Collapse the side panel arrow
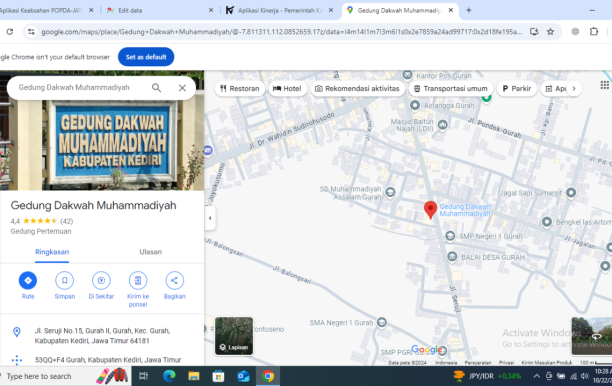This screenshot has height=386, width=612. (x=210, y=218)
